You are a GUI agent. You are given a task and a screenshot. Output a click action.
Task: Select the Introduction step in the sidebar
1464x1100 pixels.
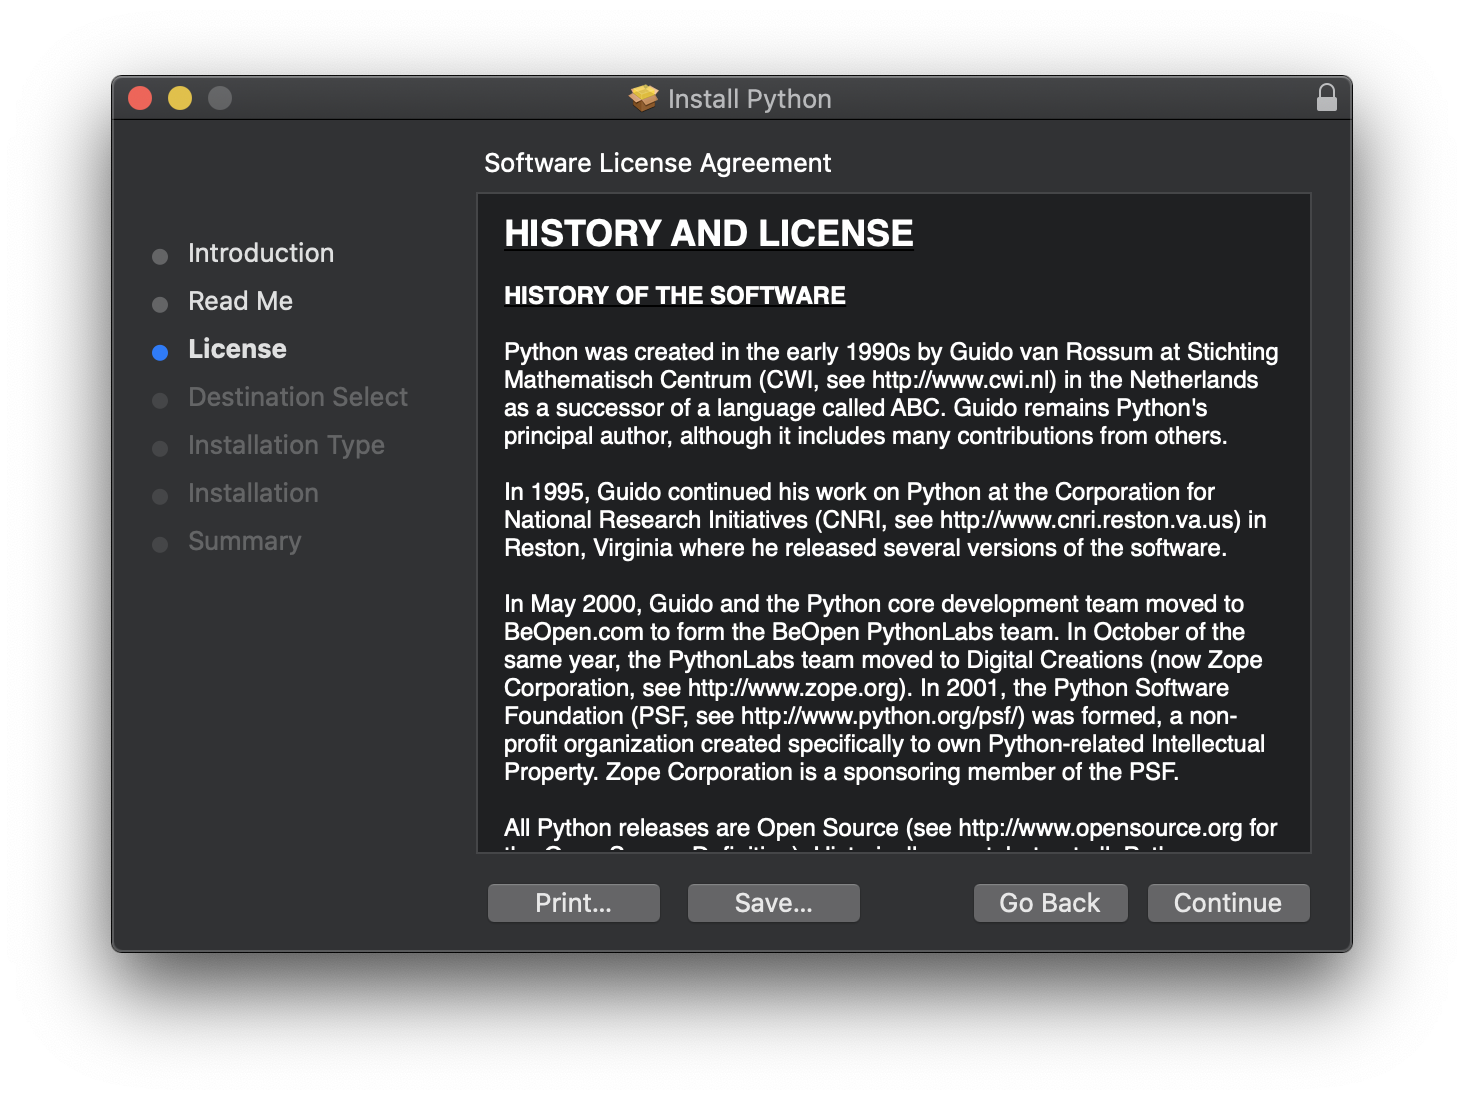click(x=260, y=253)
